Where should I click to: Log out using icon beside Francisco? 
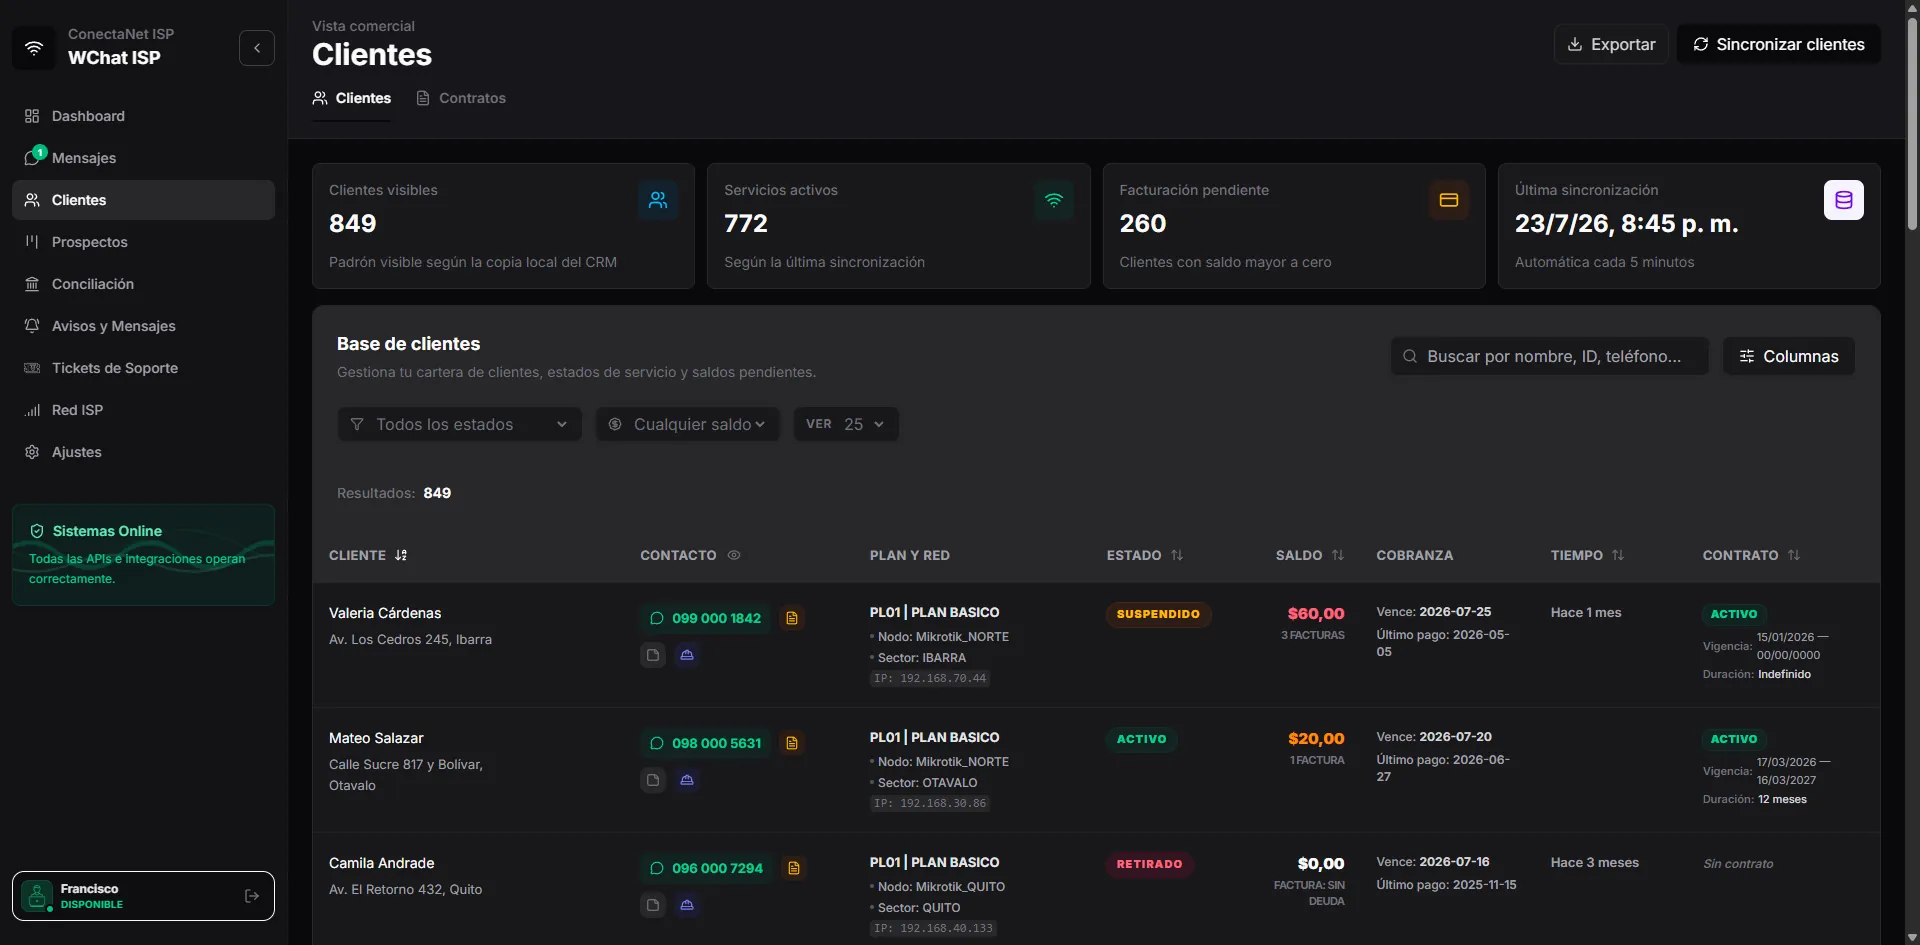(252, 896)
